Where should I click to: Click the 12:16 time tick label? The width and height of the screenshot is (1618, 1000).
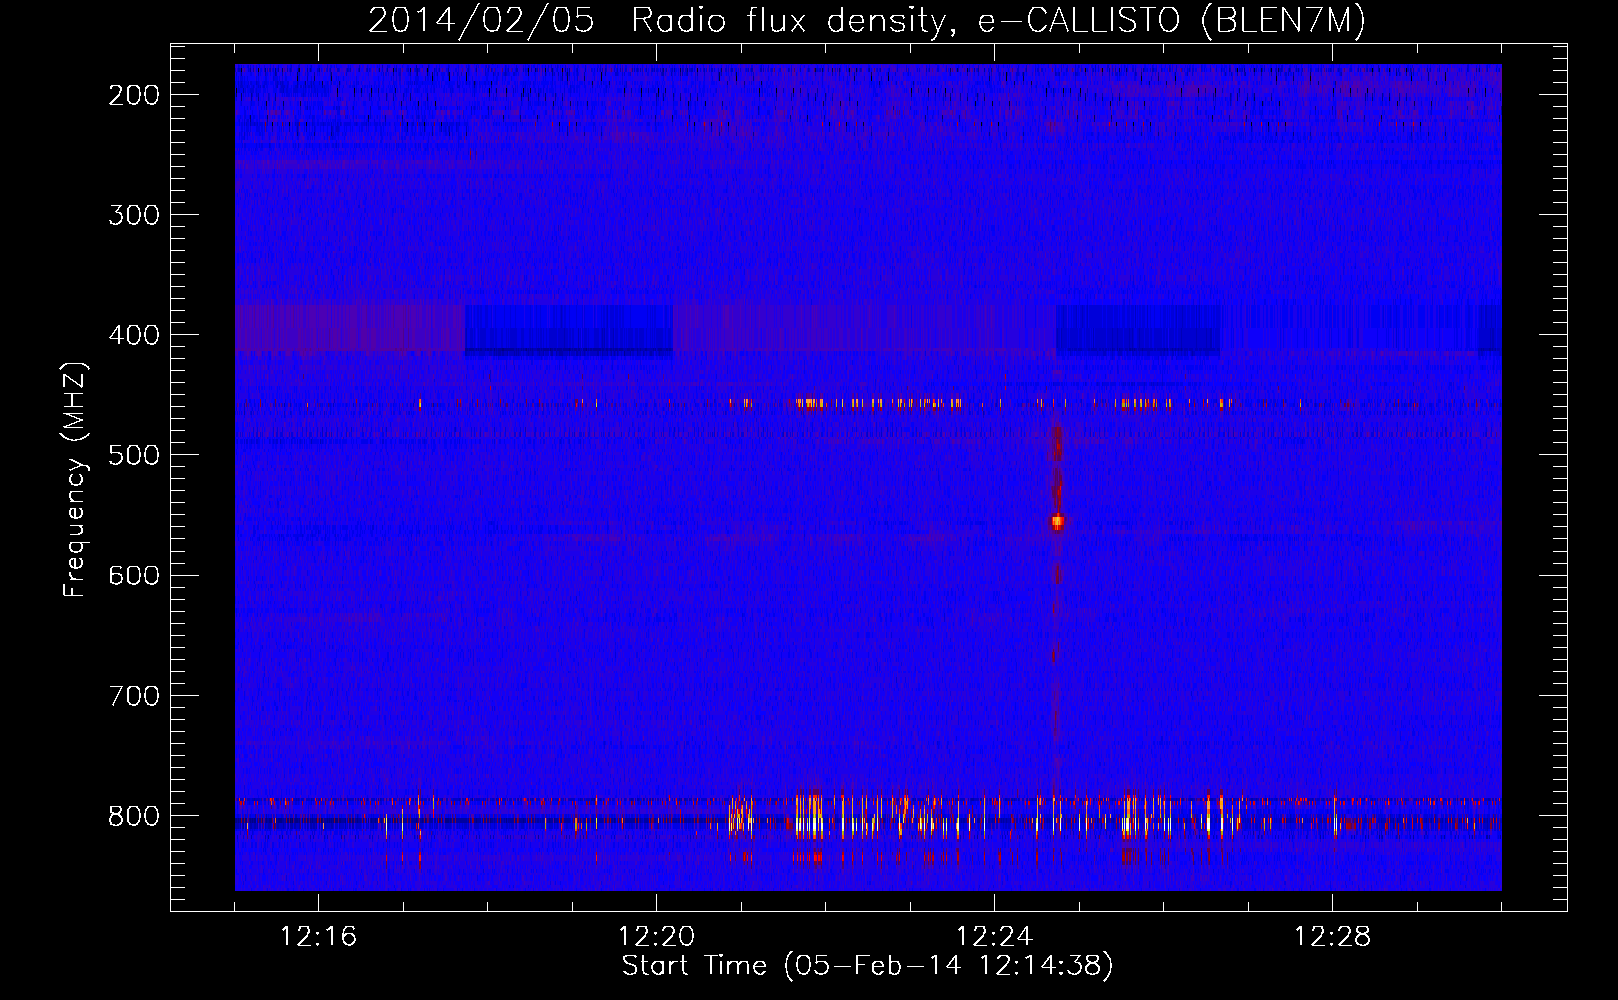coord(318,937)
